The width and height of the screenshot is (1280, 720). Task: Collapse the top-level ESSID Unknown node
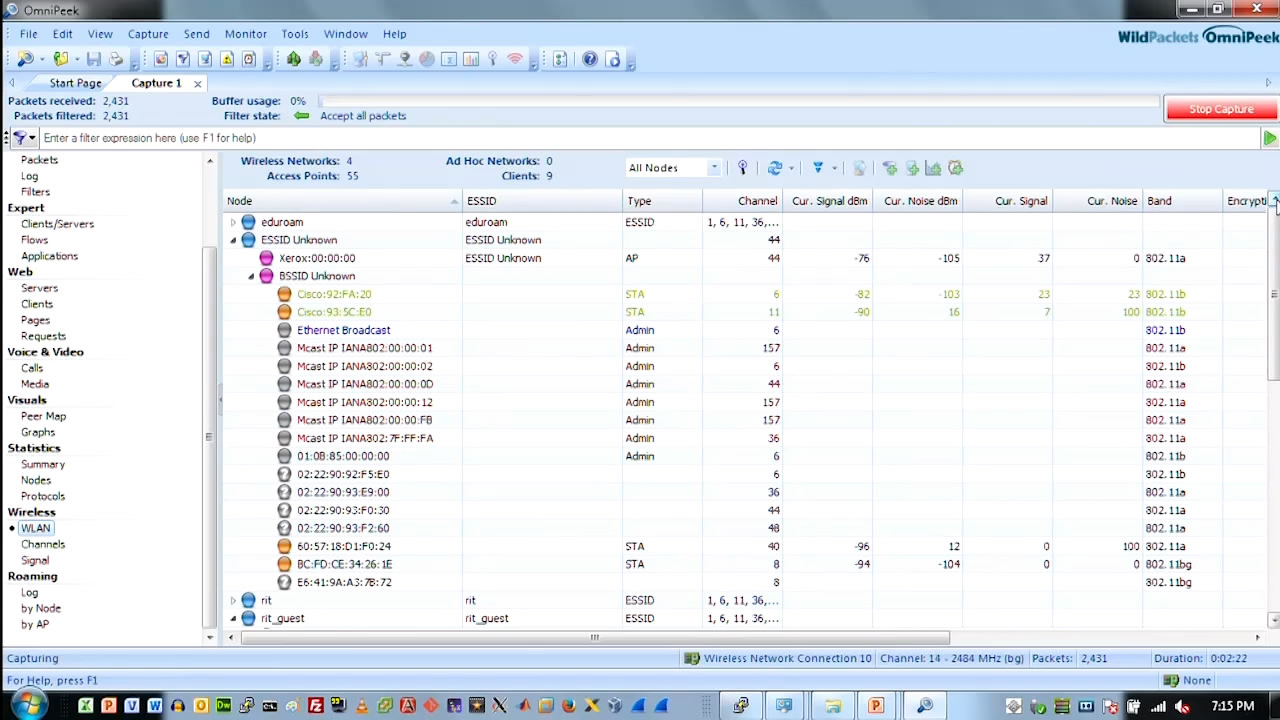coord(233,240)
